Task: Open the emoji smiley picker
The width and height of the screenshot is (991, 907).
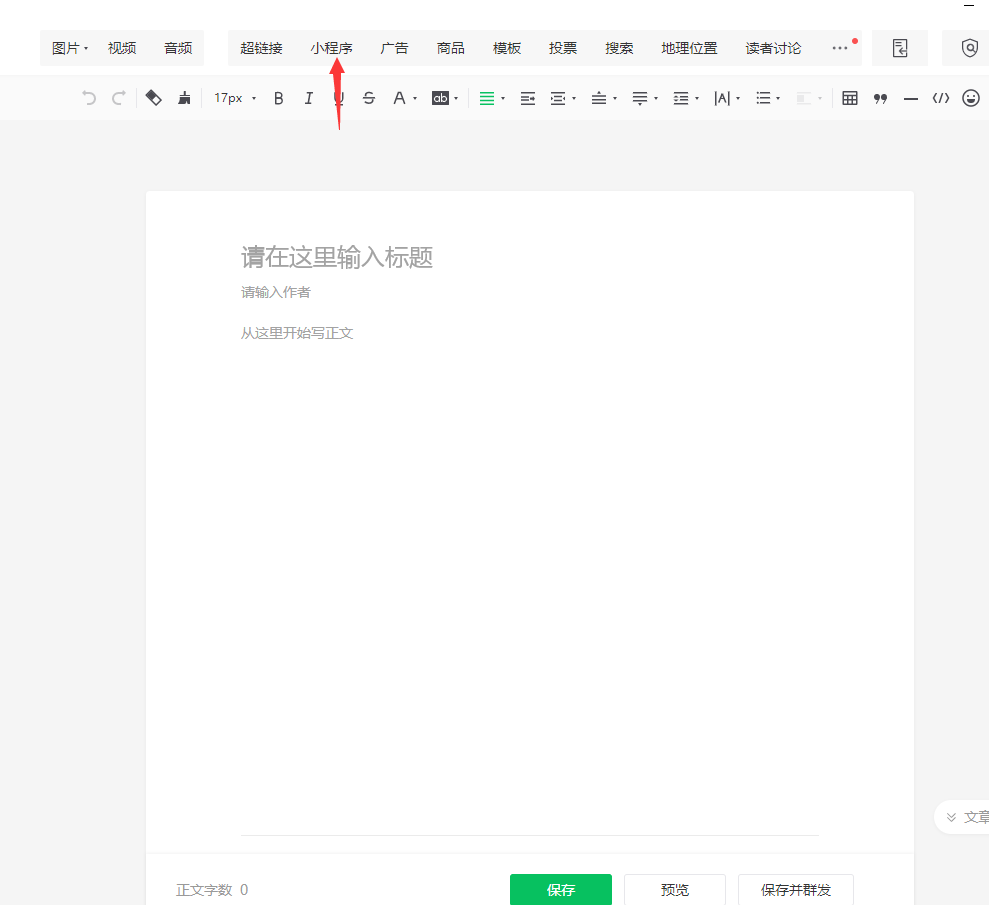Action: (971, 98)
